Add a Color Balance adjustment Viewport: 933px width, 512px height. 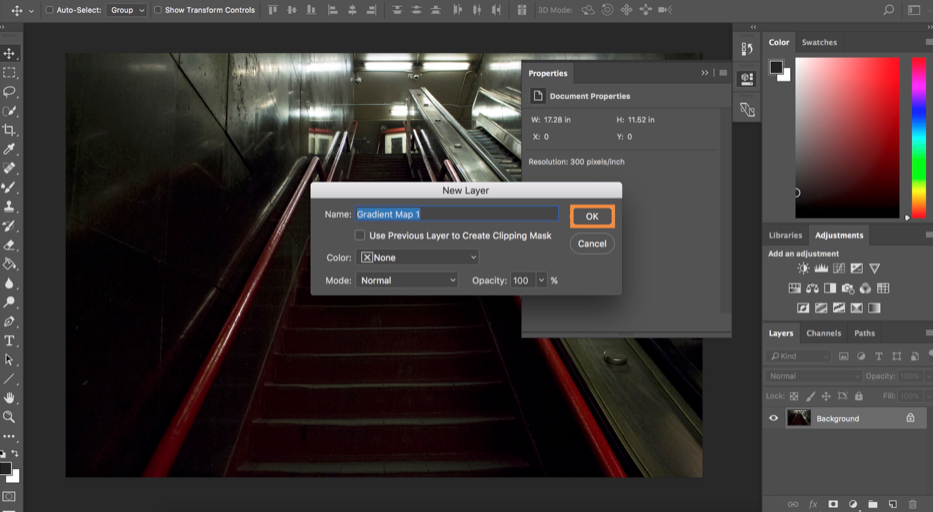tap(812, 288)
